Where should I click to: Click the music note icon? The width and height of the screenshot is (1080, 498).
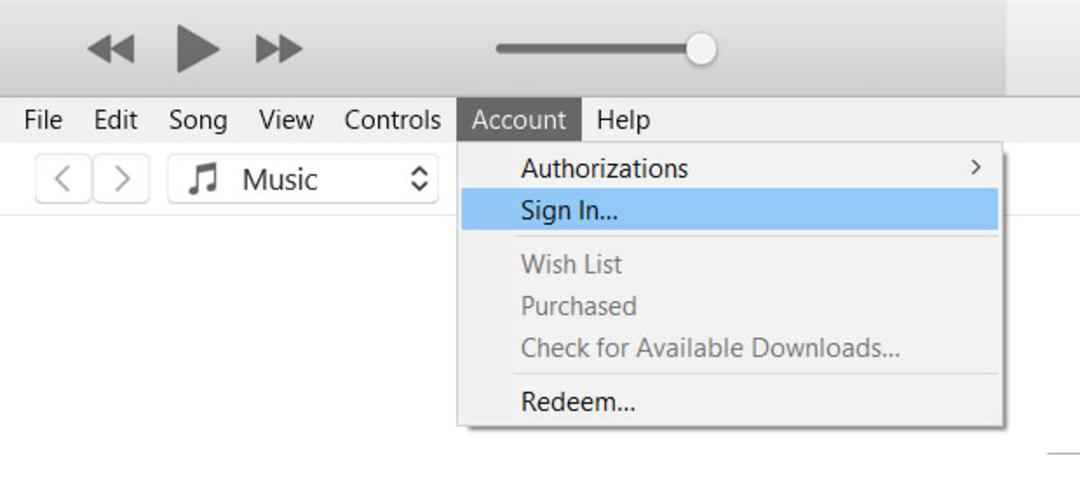[x=203, y=179]
